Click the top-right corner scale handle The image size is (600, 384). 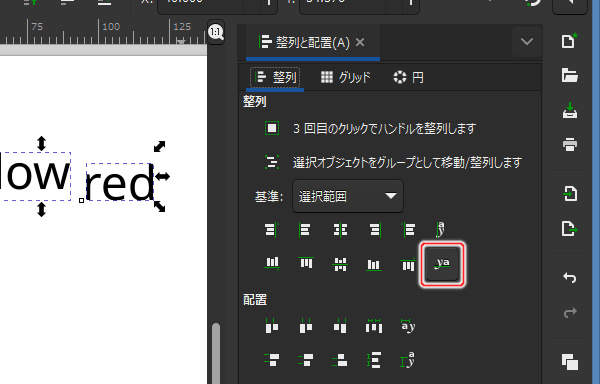pos(159,146)
